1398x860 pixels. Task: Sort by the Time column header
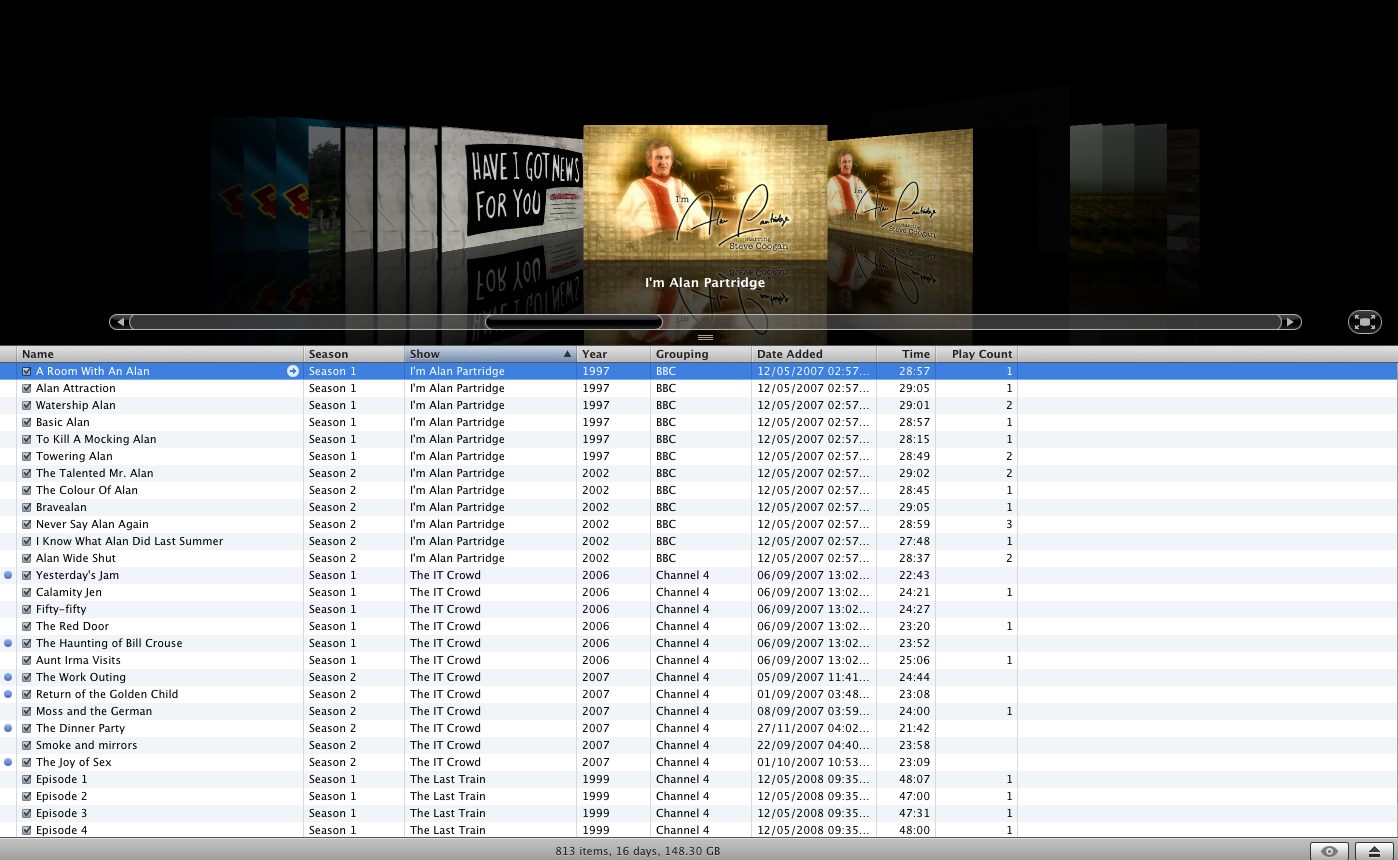(x=906, y=354)
